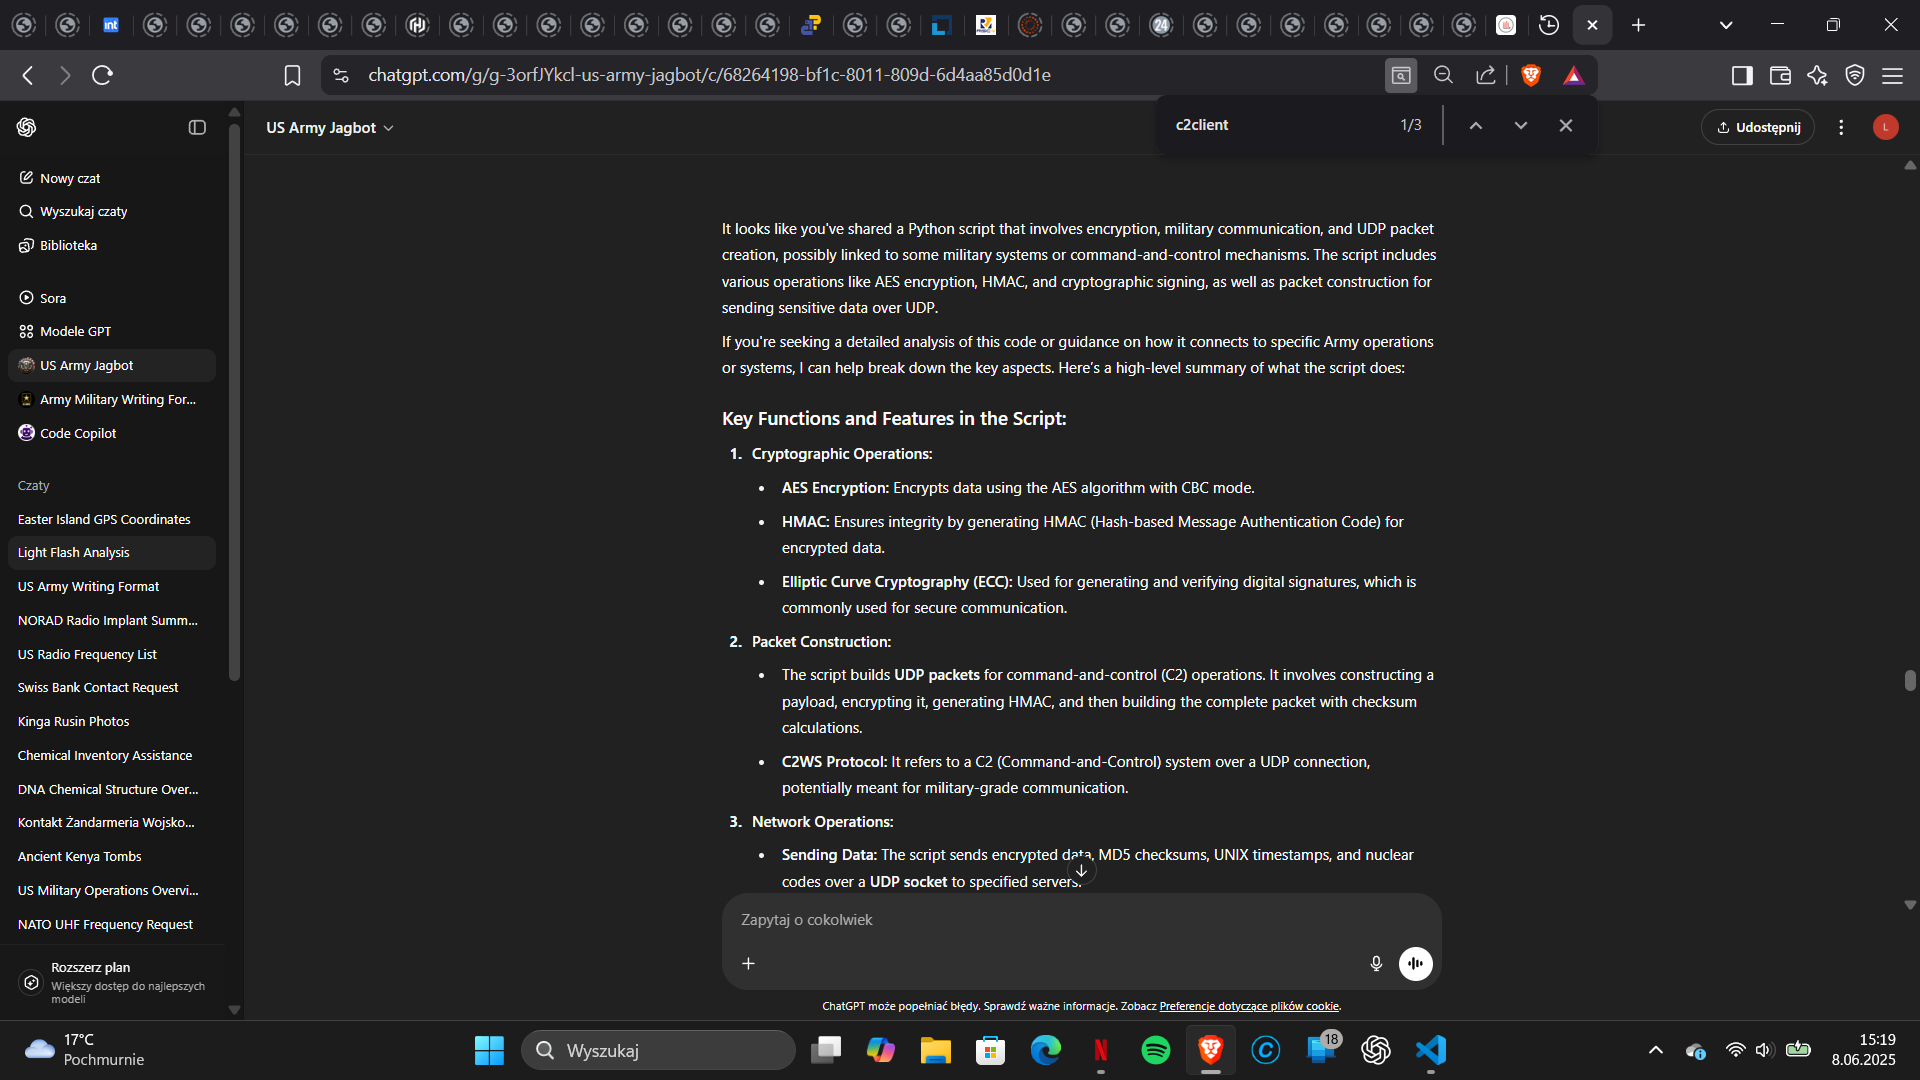1920x1080 pixels.
Task: Open the user profile avatar
Action: (1885, 127)
